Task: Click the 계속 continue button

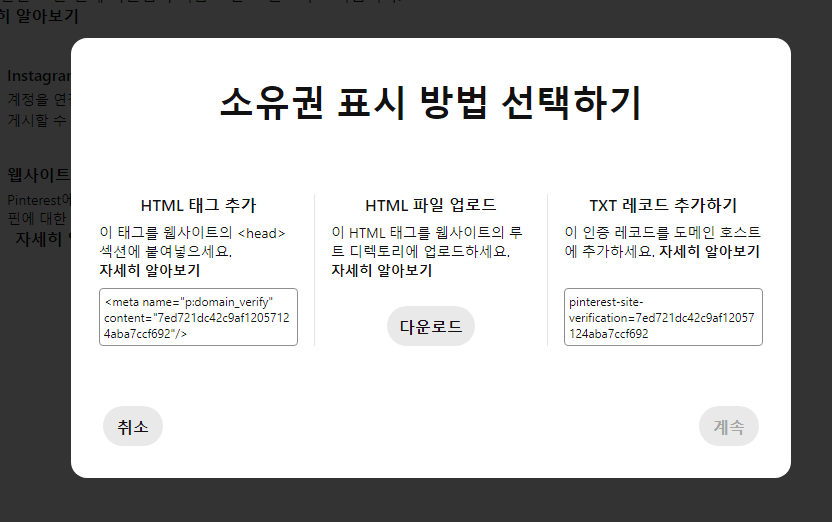Action: (x=729, y=426)
